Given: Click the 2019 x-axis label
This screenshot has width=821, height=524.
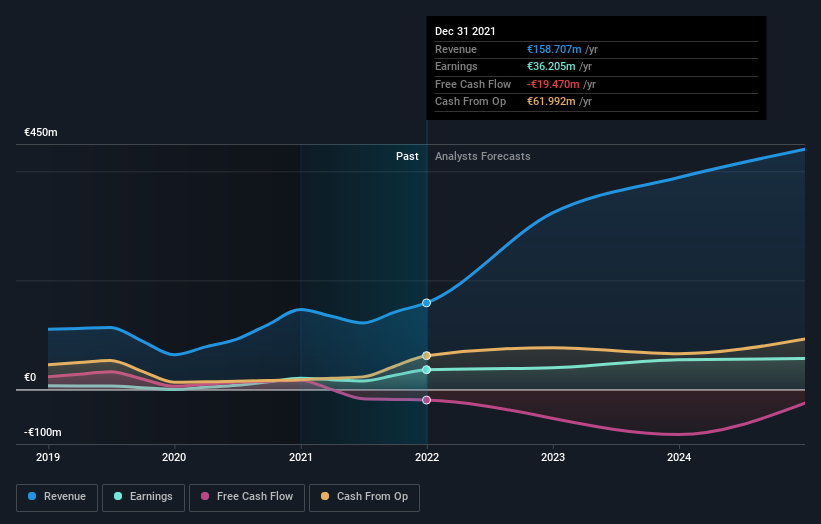Looking at the screenshot, I should coord(48,458).
